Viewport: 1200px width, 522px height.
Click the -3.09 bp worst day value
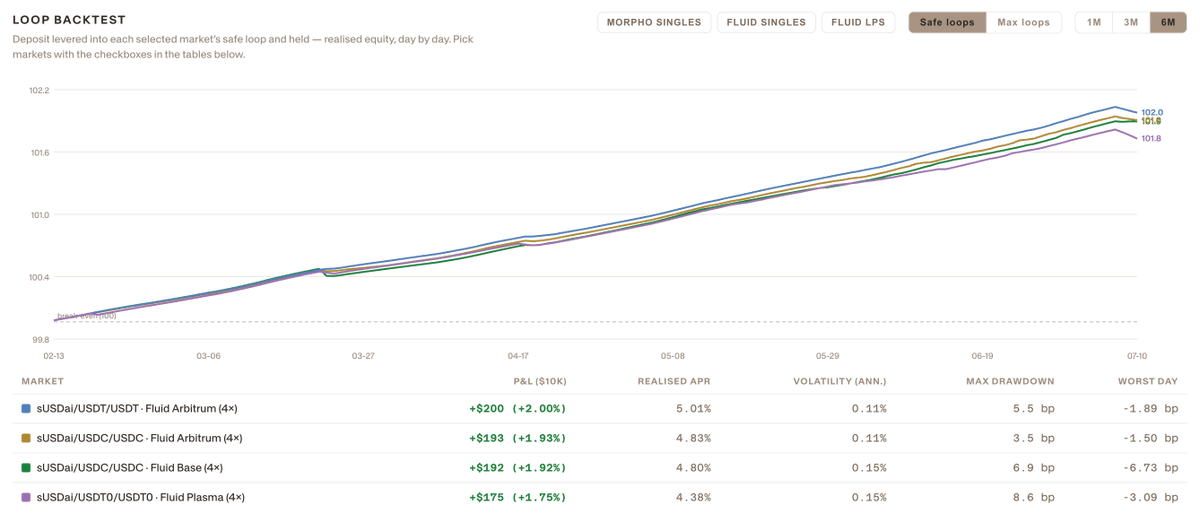[1150, 497]
